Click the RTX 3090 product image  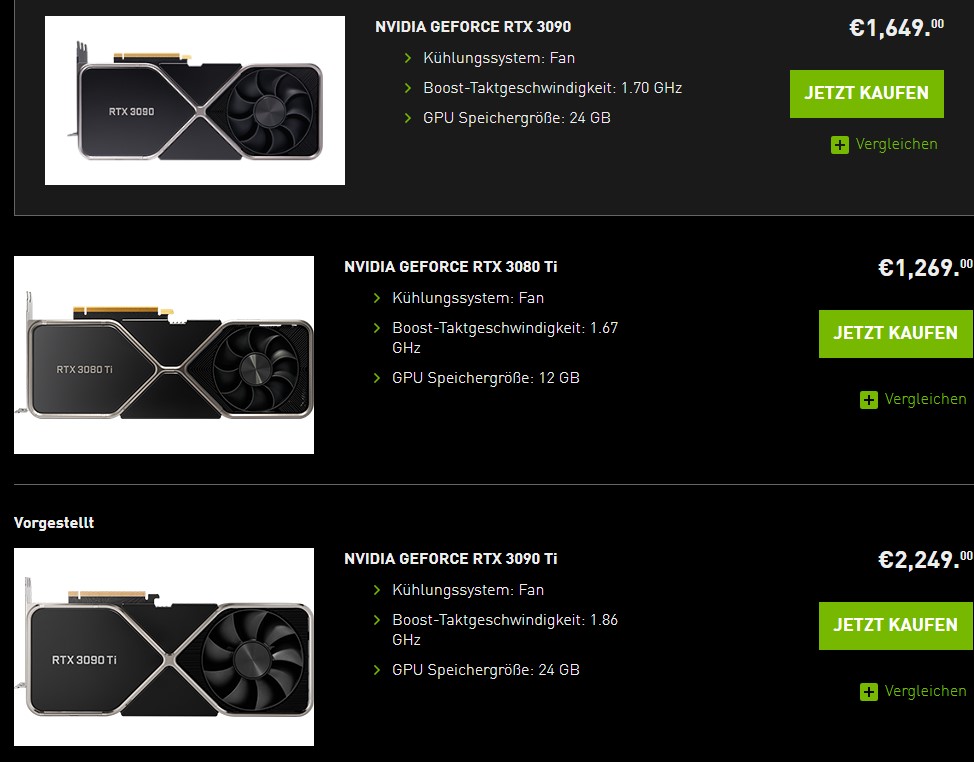[194, 100]
